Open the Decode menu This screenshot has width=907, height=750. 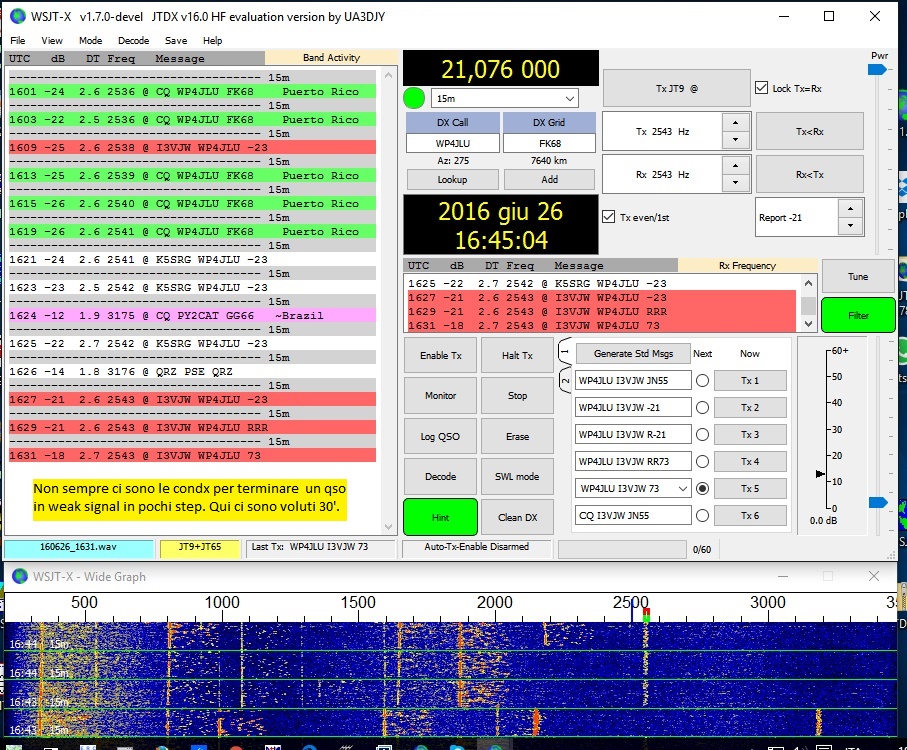[134, 40]
